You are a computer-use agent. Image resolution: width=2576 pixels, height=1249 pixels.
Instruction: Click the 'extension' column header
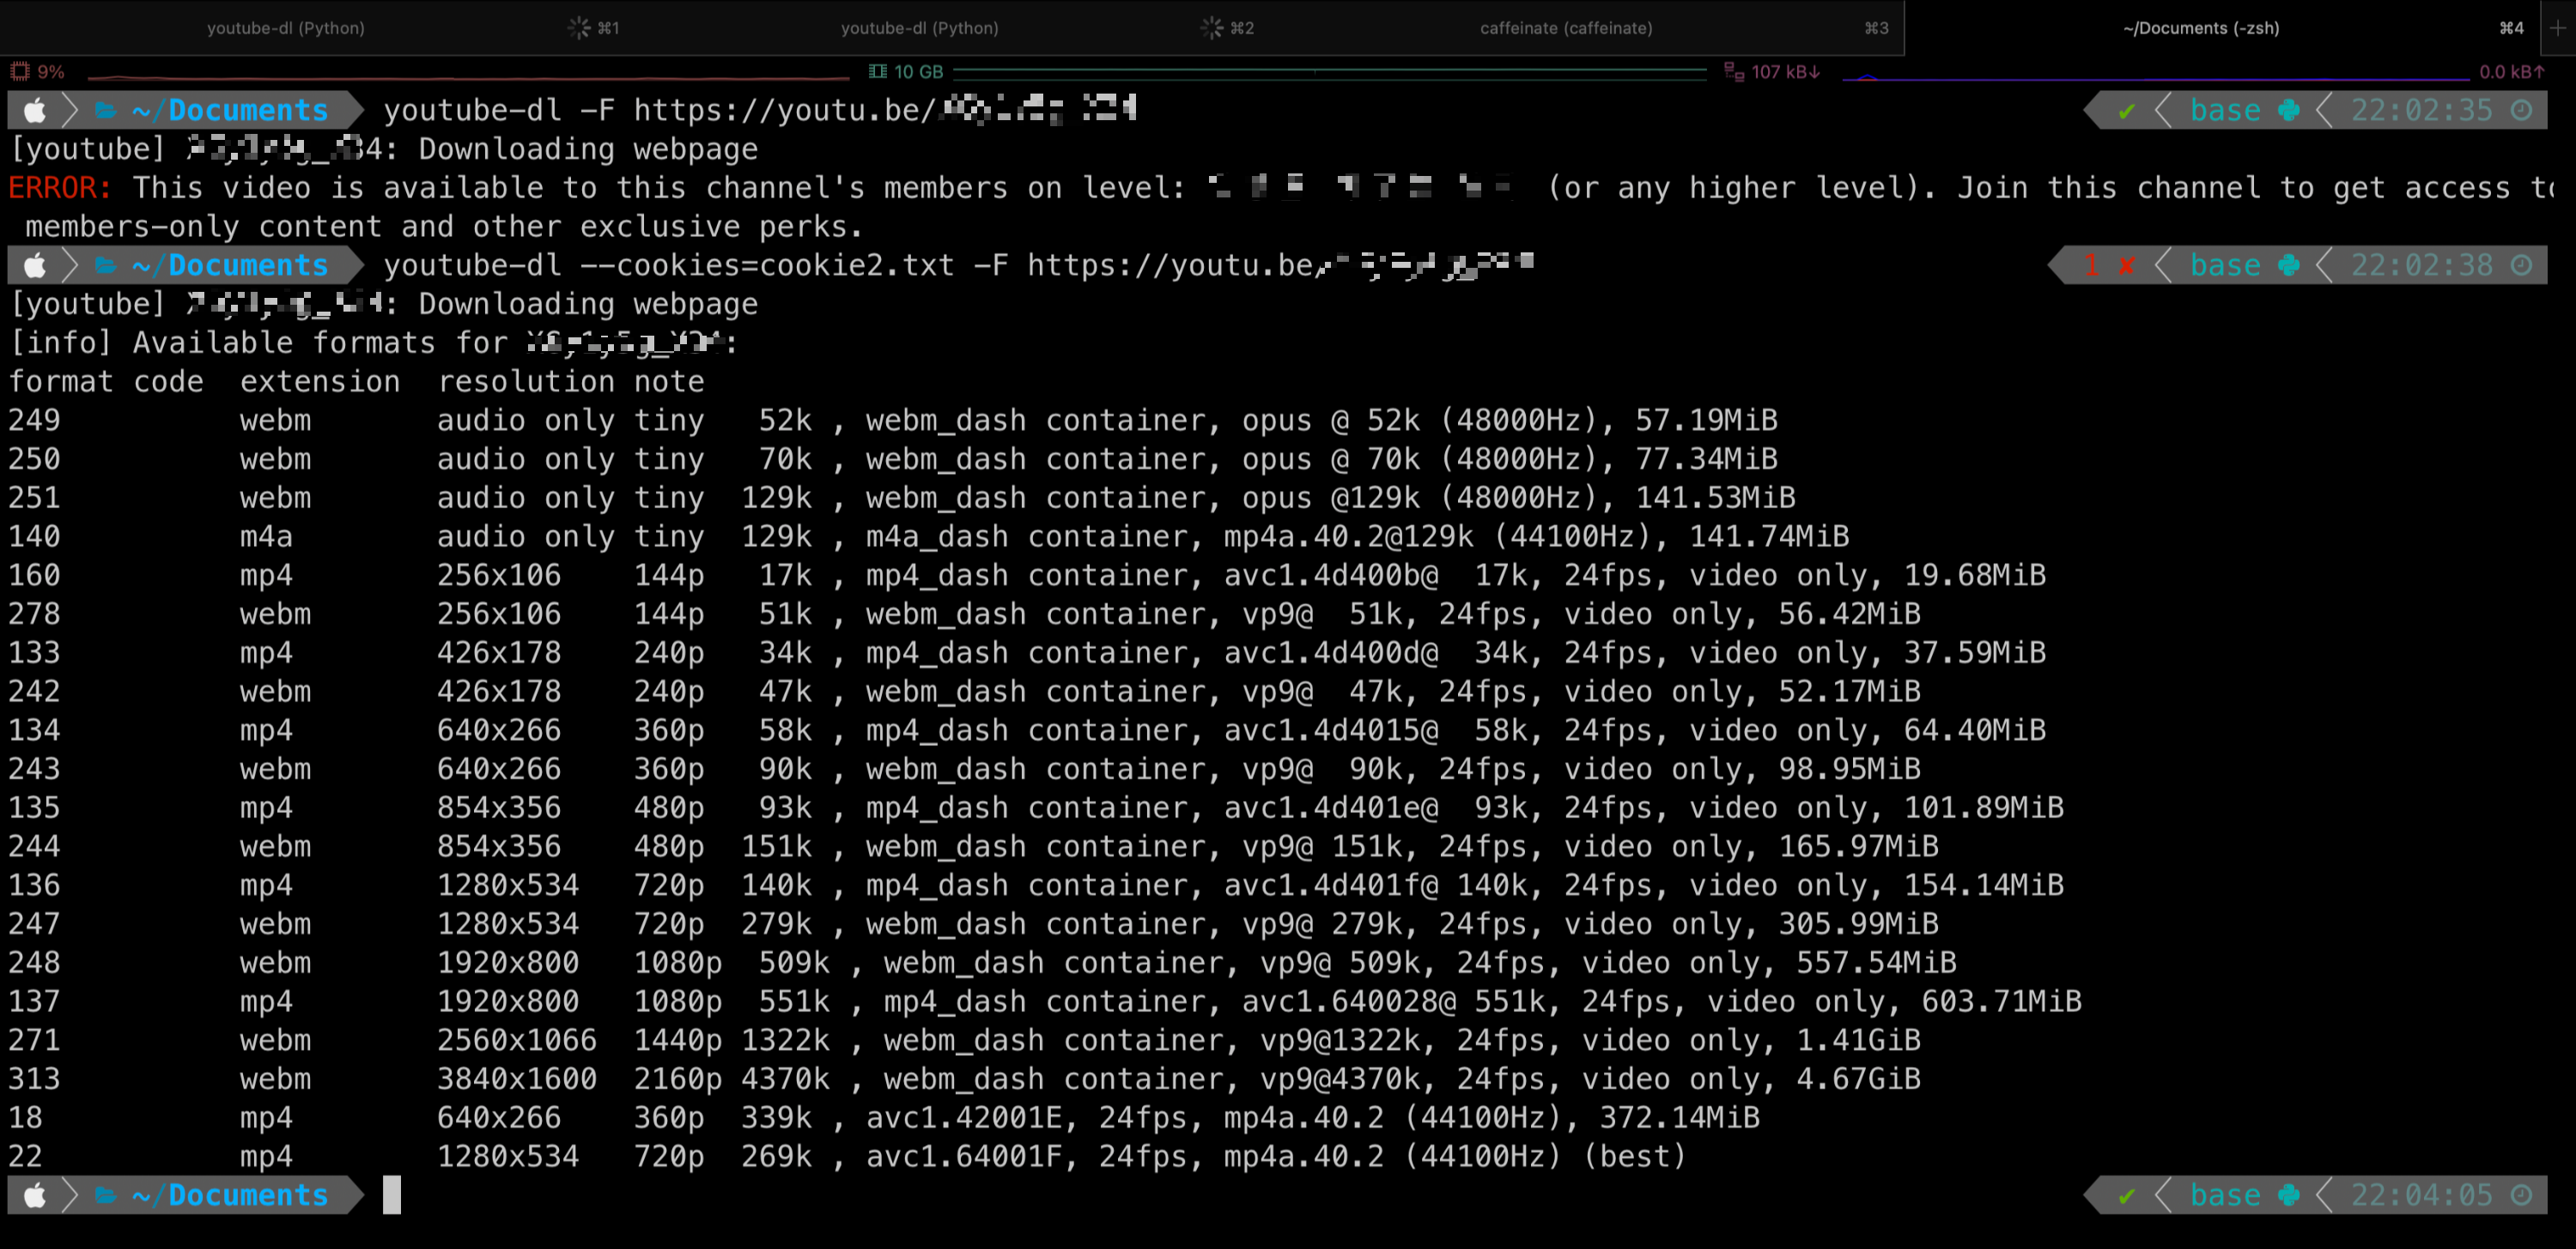(320, 382)
